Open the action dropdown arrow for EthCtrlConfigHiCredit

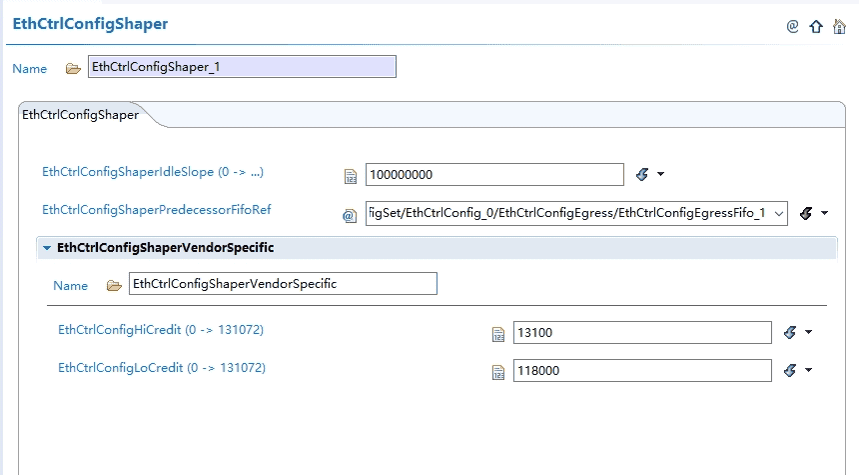coord(809,333)
